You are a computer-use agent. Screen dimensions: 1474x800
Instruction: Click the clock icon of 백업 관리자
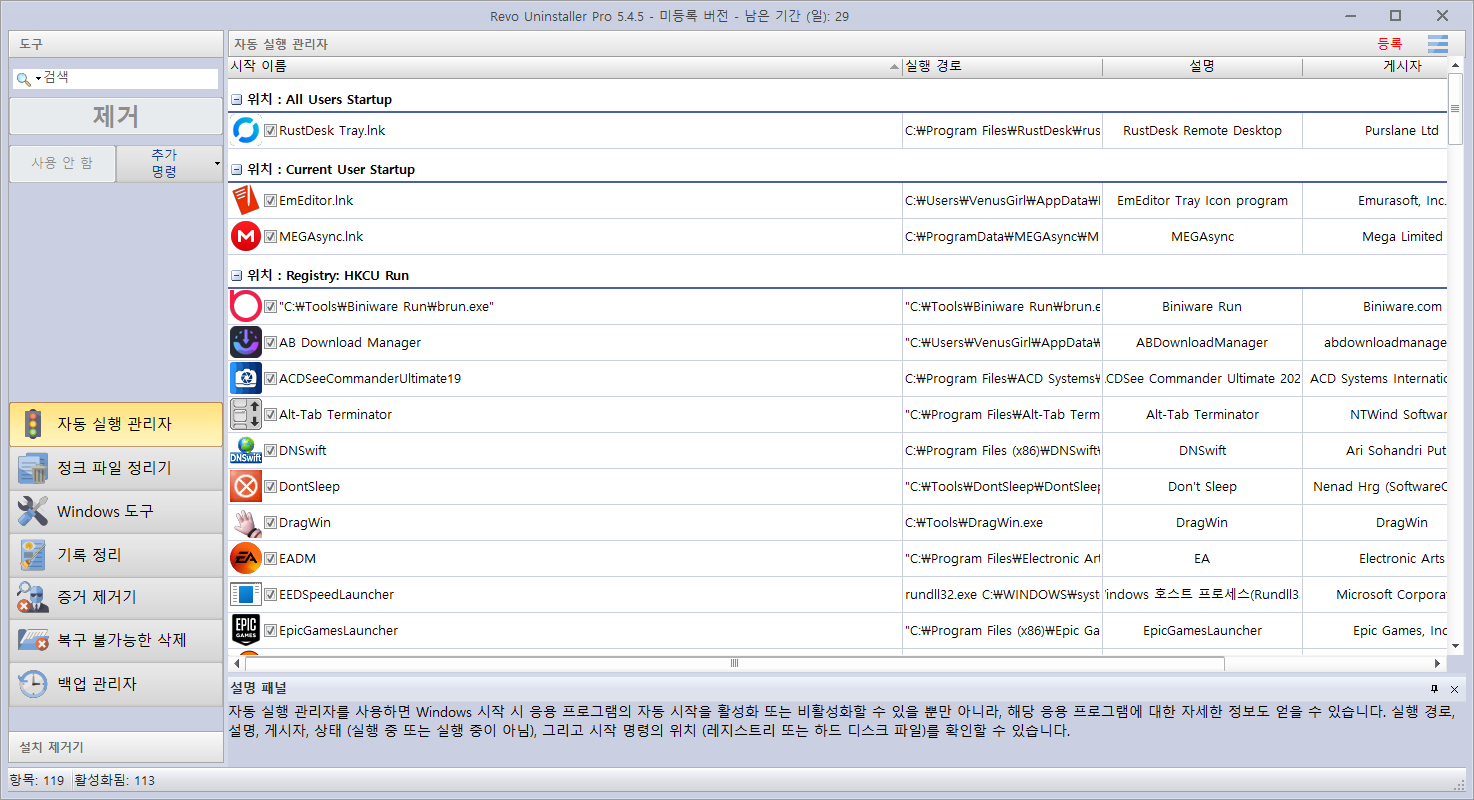coord(33,684)
